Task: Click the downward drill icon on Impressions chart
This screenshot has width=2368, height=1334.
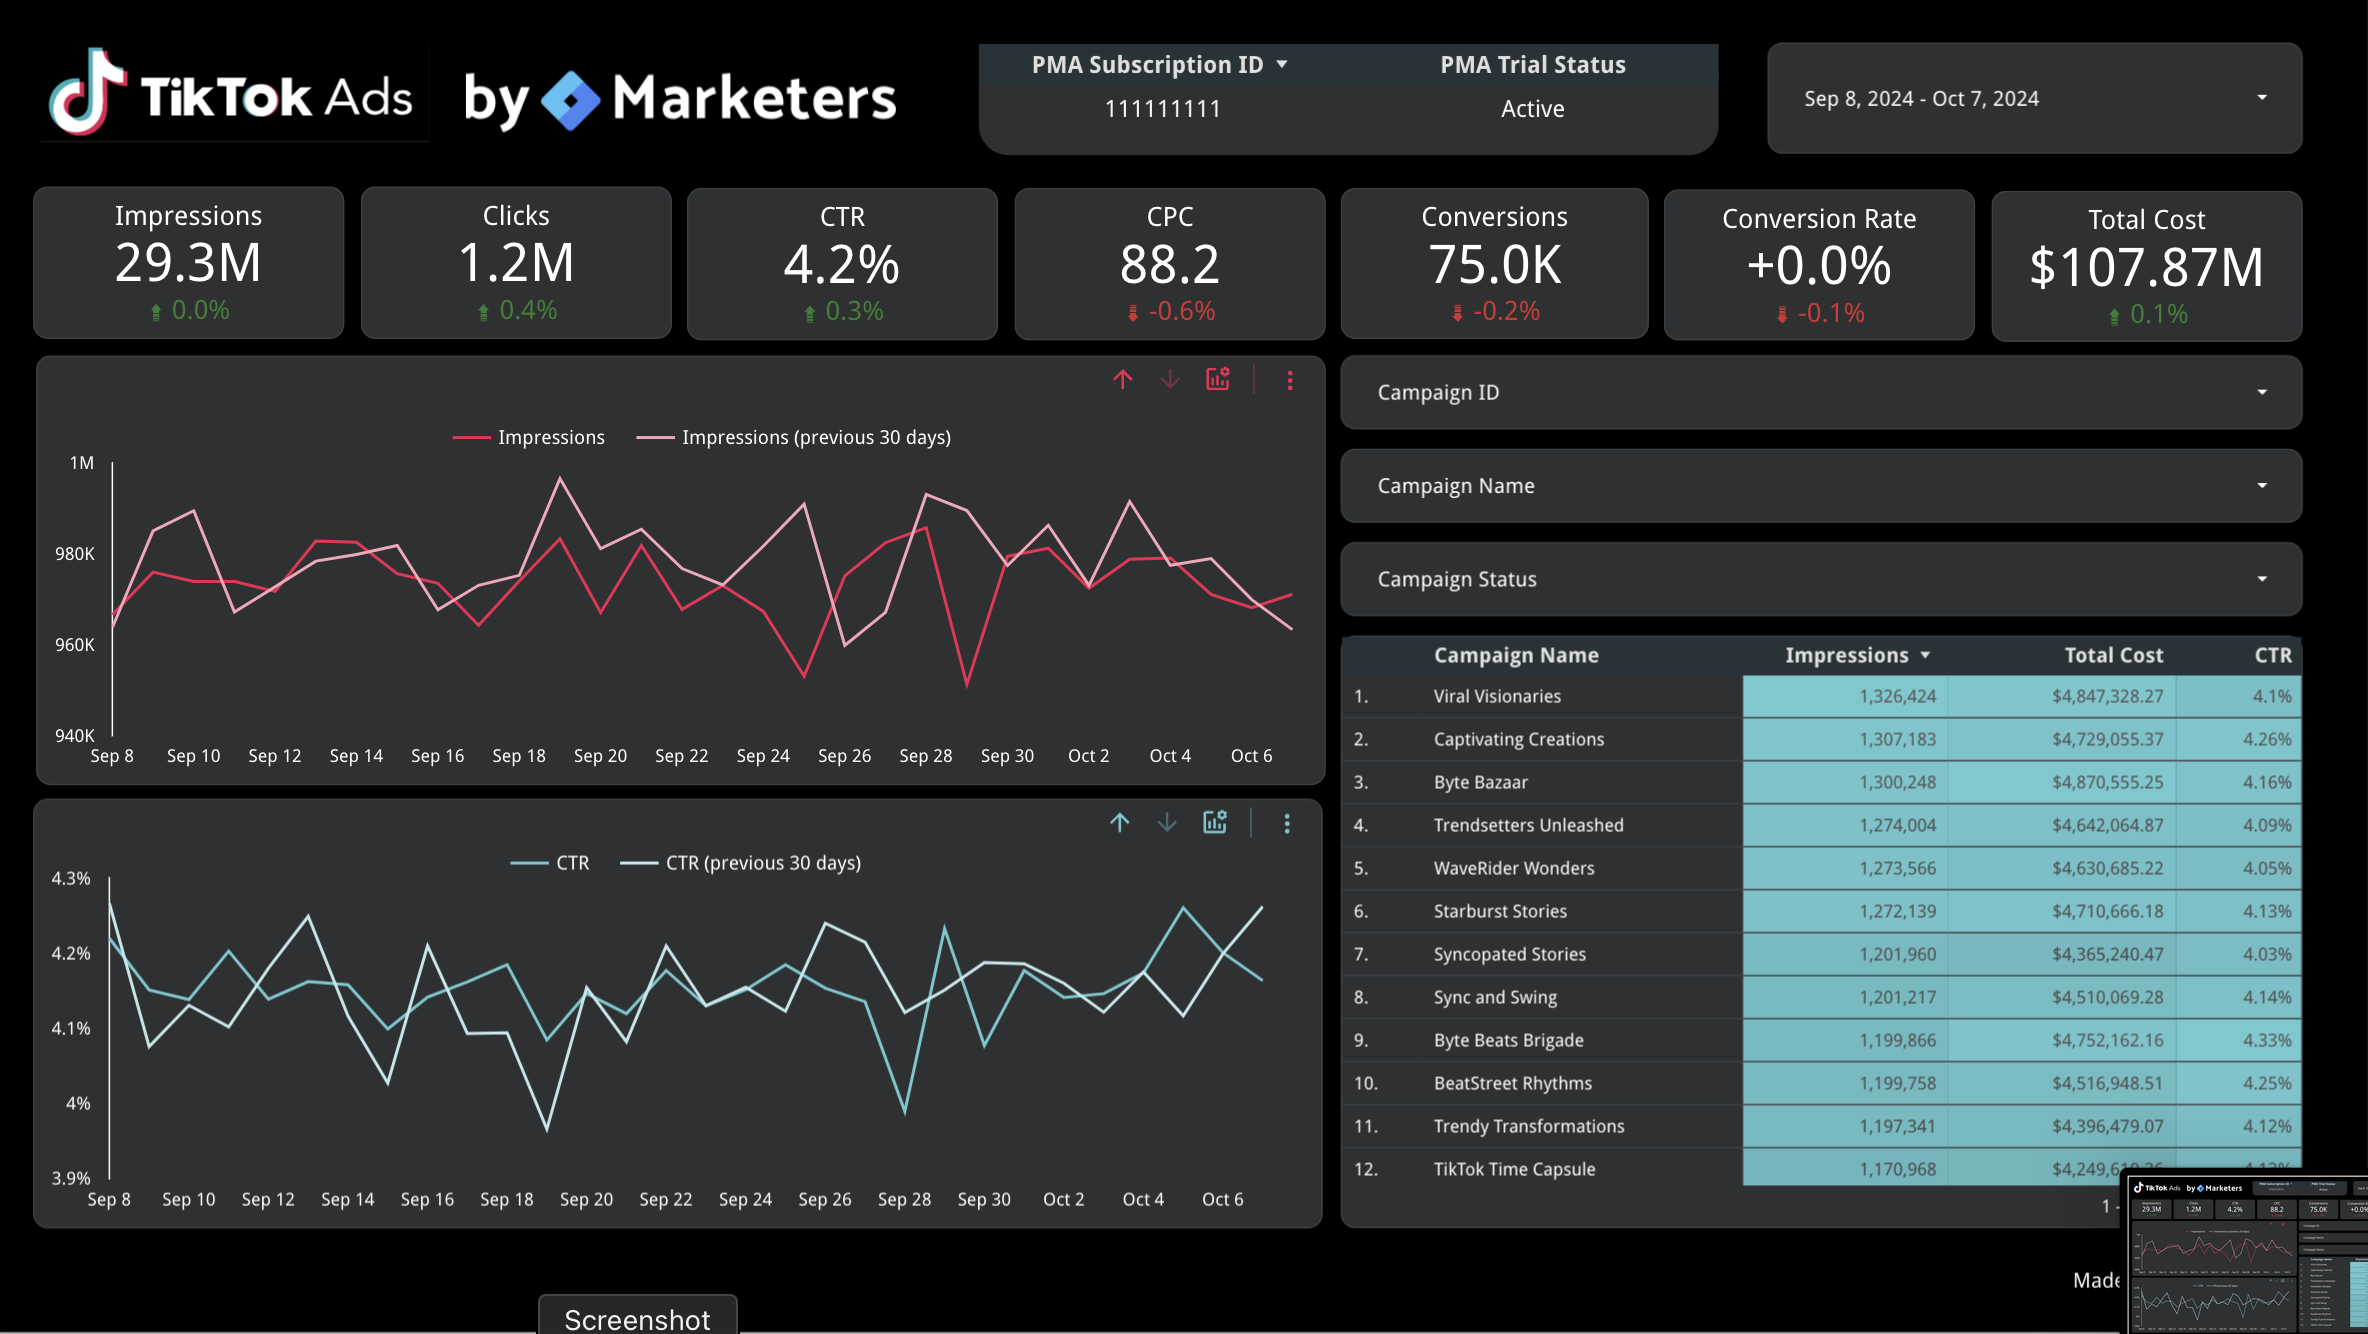Action: (1169, 379)
